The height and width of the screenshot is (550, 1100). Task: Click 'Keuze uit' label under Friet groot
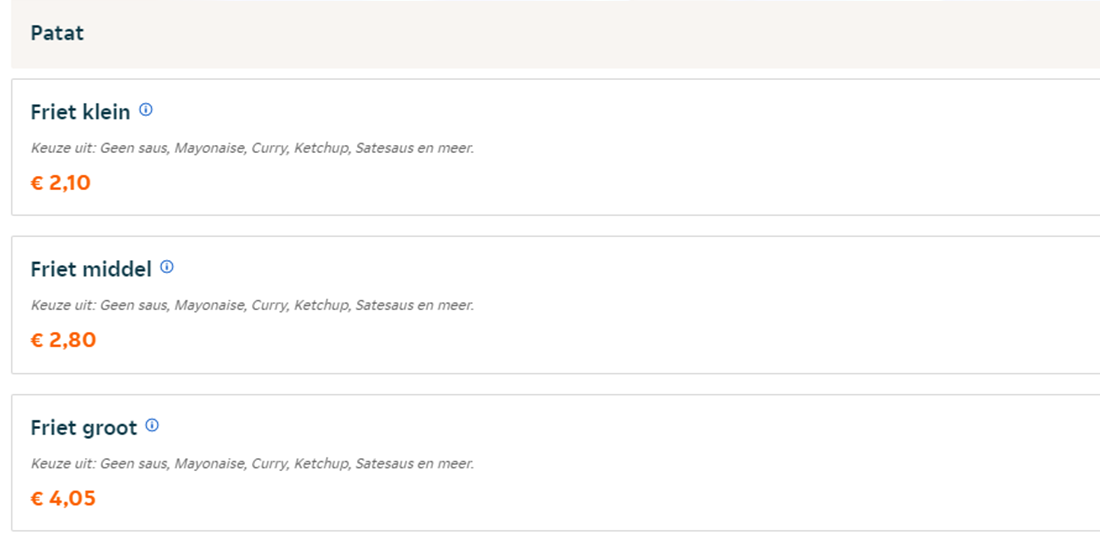click(x=63, y=464)
